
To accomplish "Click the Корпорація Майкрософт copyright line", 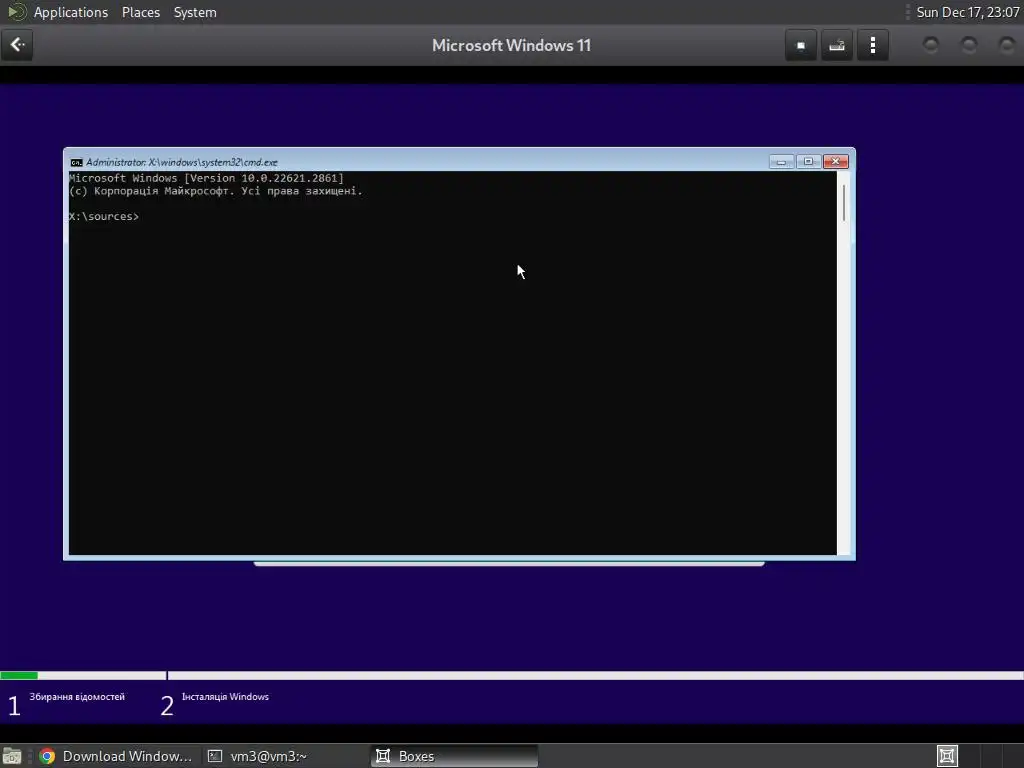I will point(216,191).
